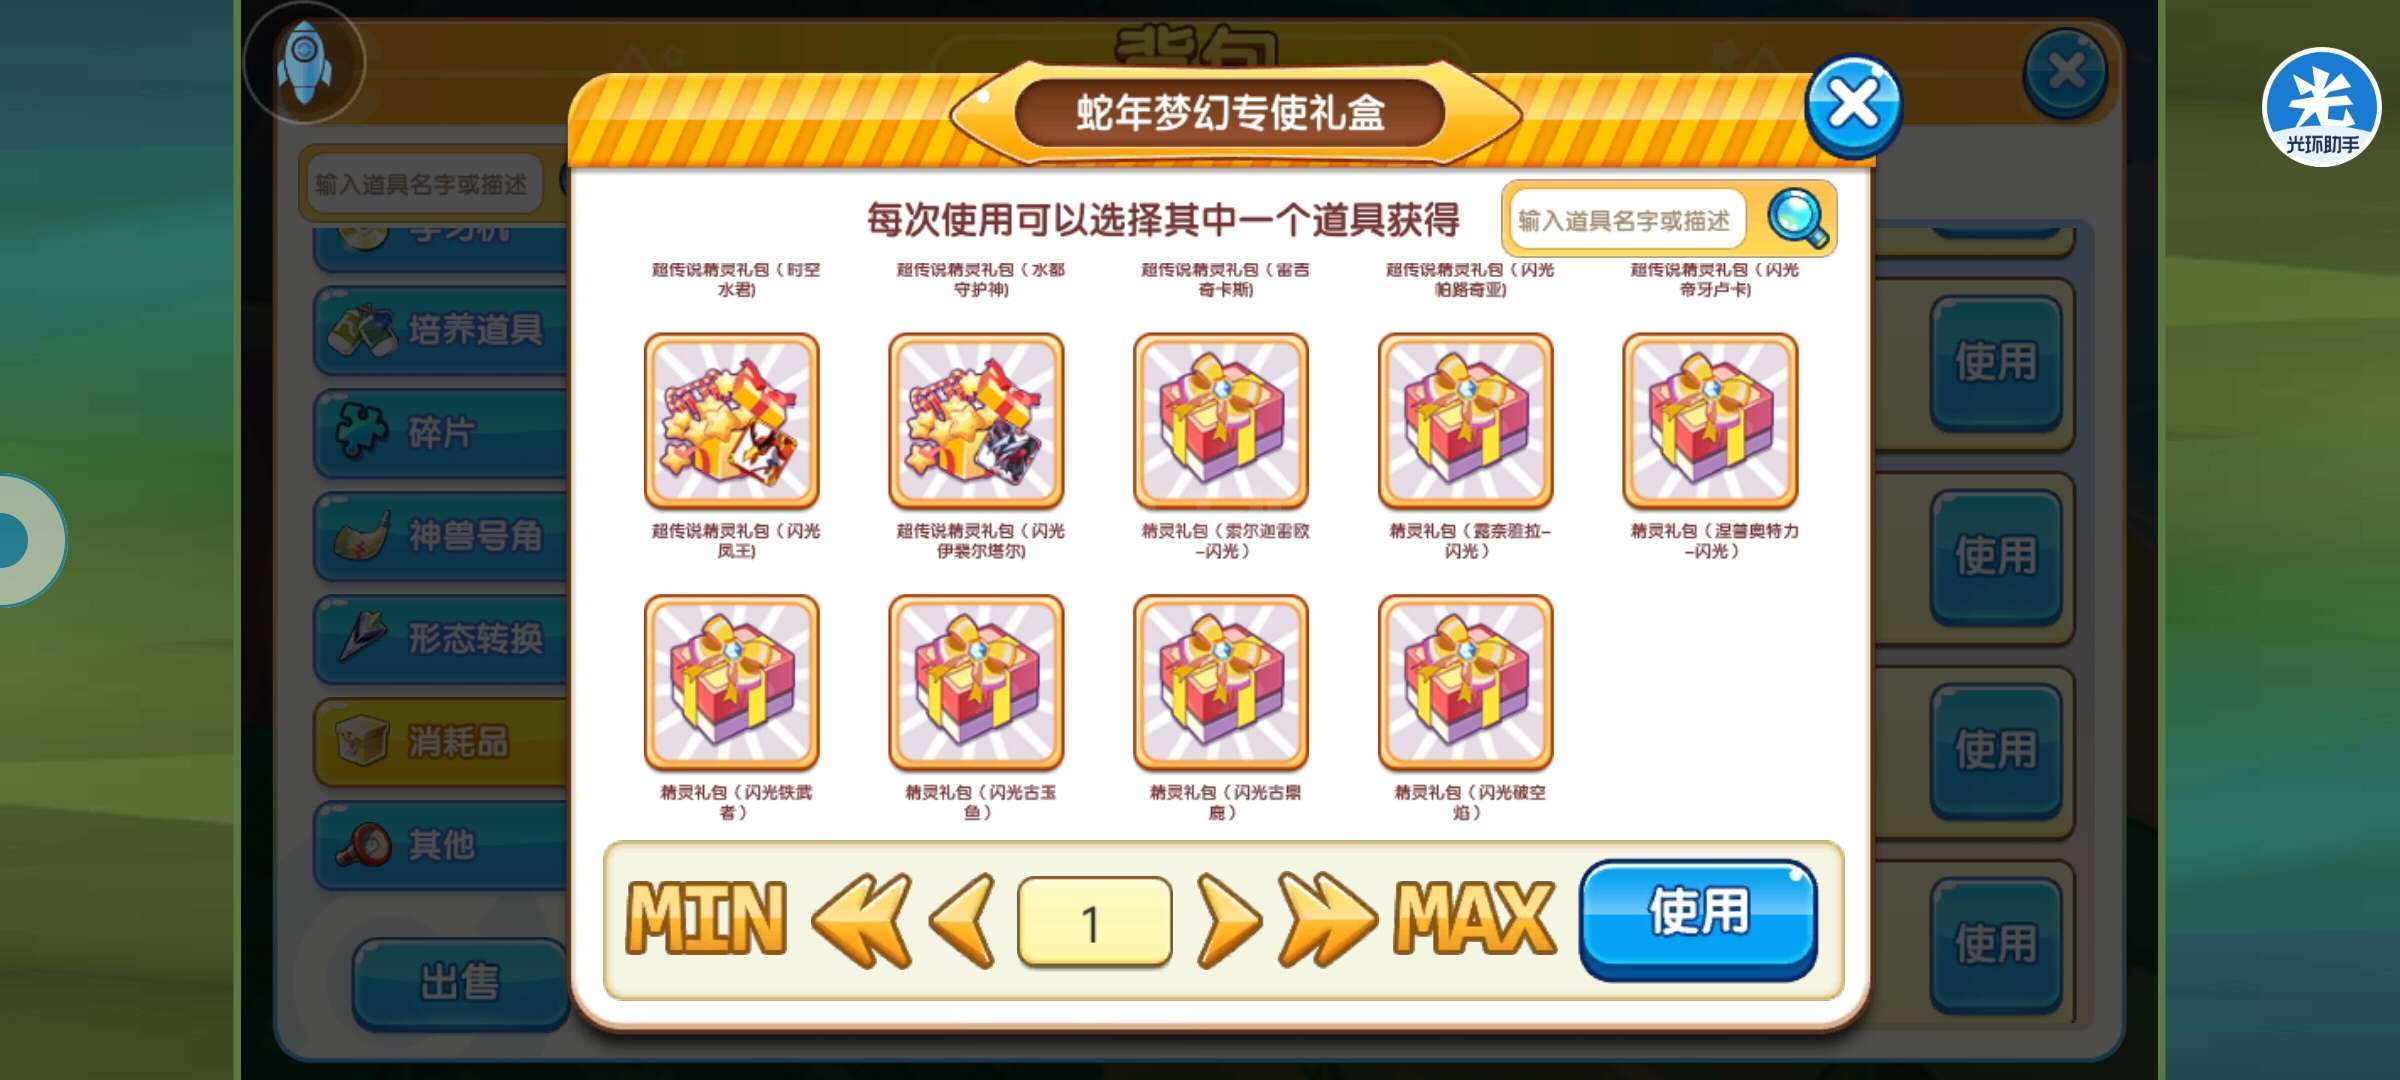Image resolution: width=2400 pixels, height=1080 pixels.
Task: Choose the 露奈雅拉-闪光 gift box
Action: (x=1466, y=421)
